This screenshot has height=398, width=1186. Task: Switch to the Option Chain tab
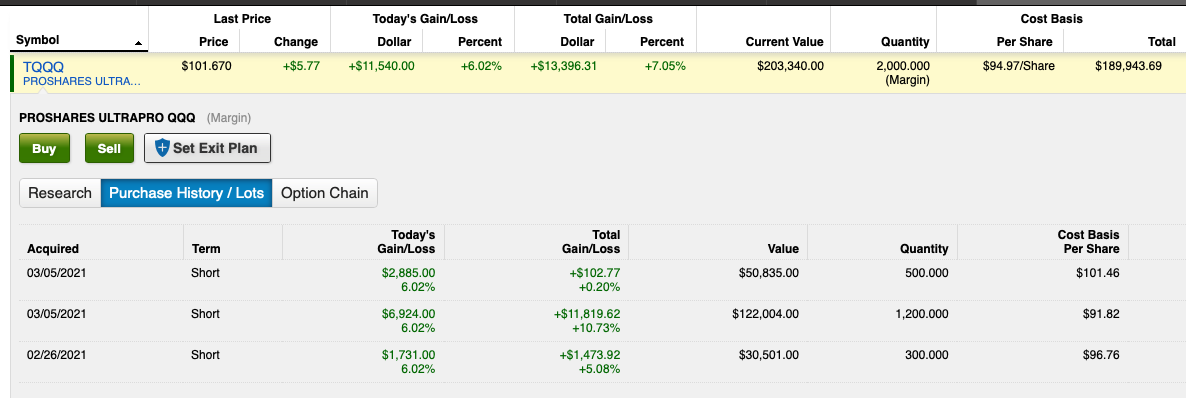pos(324,193)
